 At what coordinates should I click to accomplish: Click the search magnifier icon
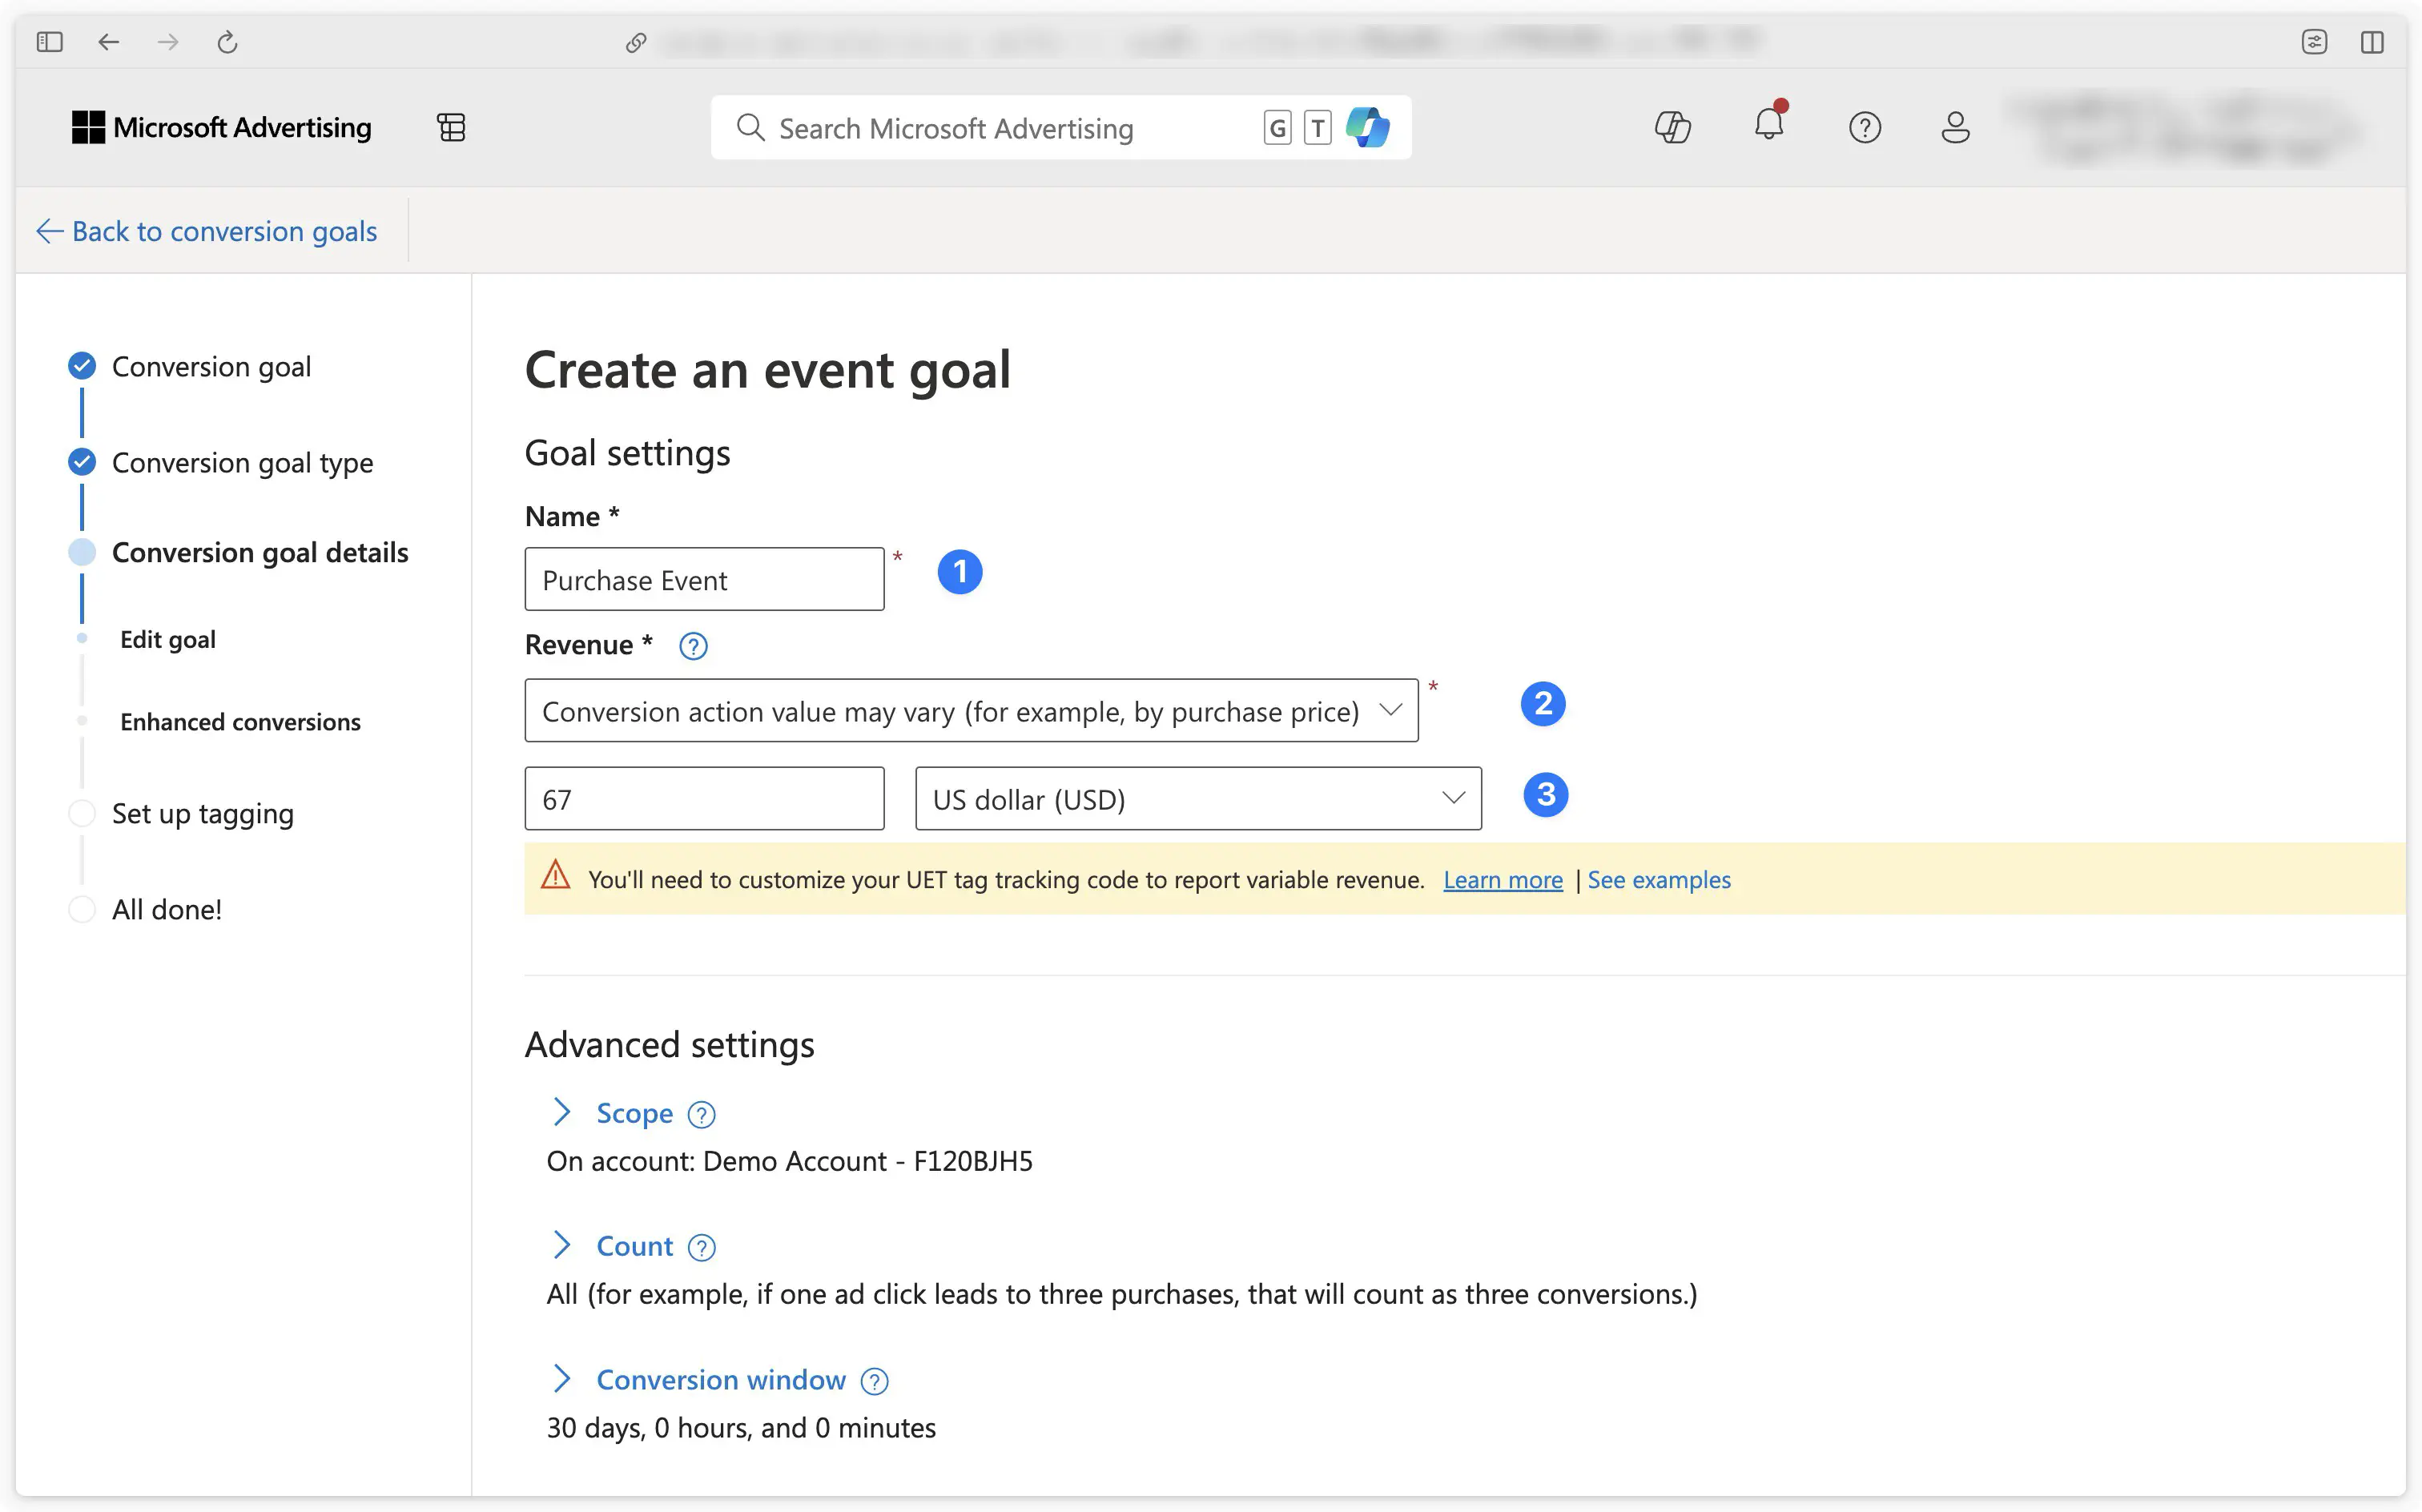click(x=750, y=127)
